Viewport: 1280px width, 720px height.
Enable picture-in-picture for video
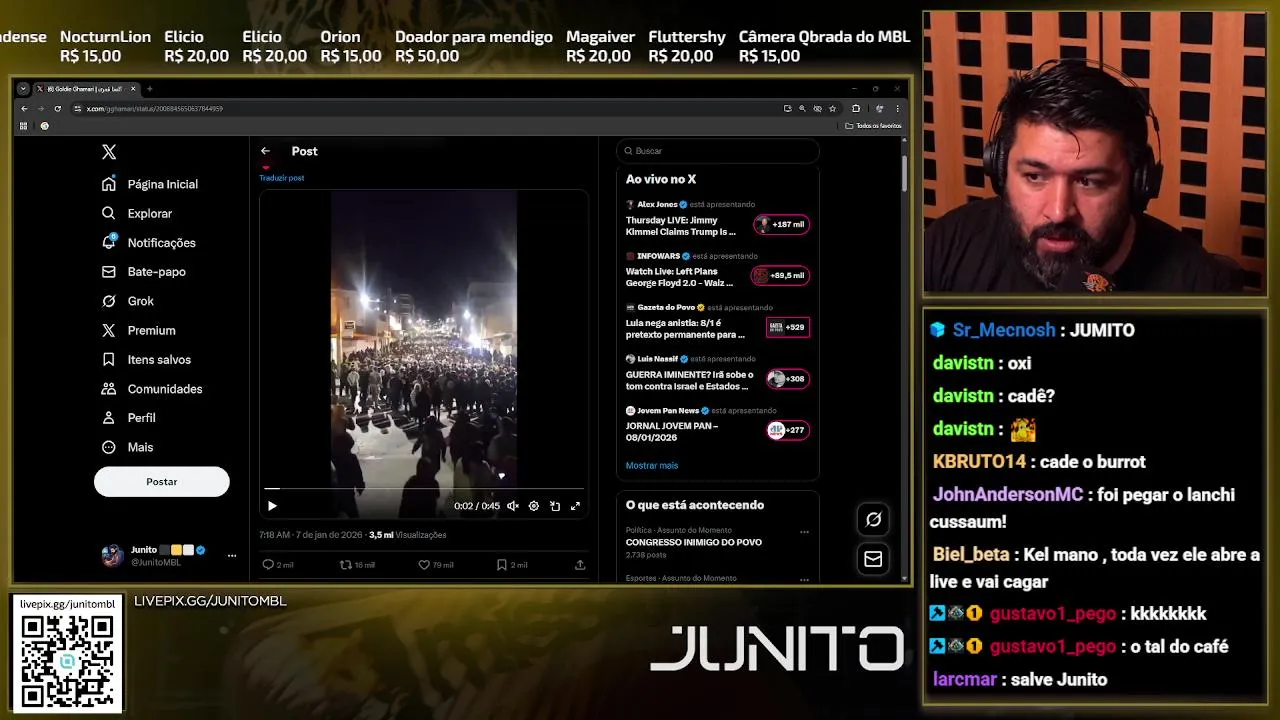click(x=555, y=506)
